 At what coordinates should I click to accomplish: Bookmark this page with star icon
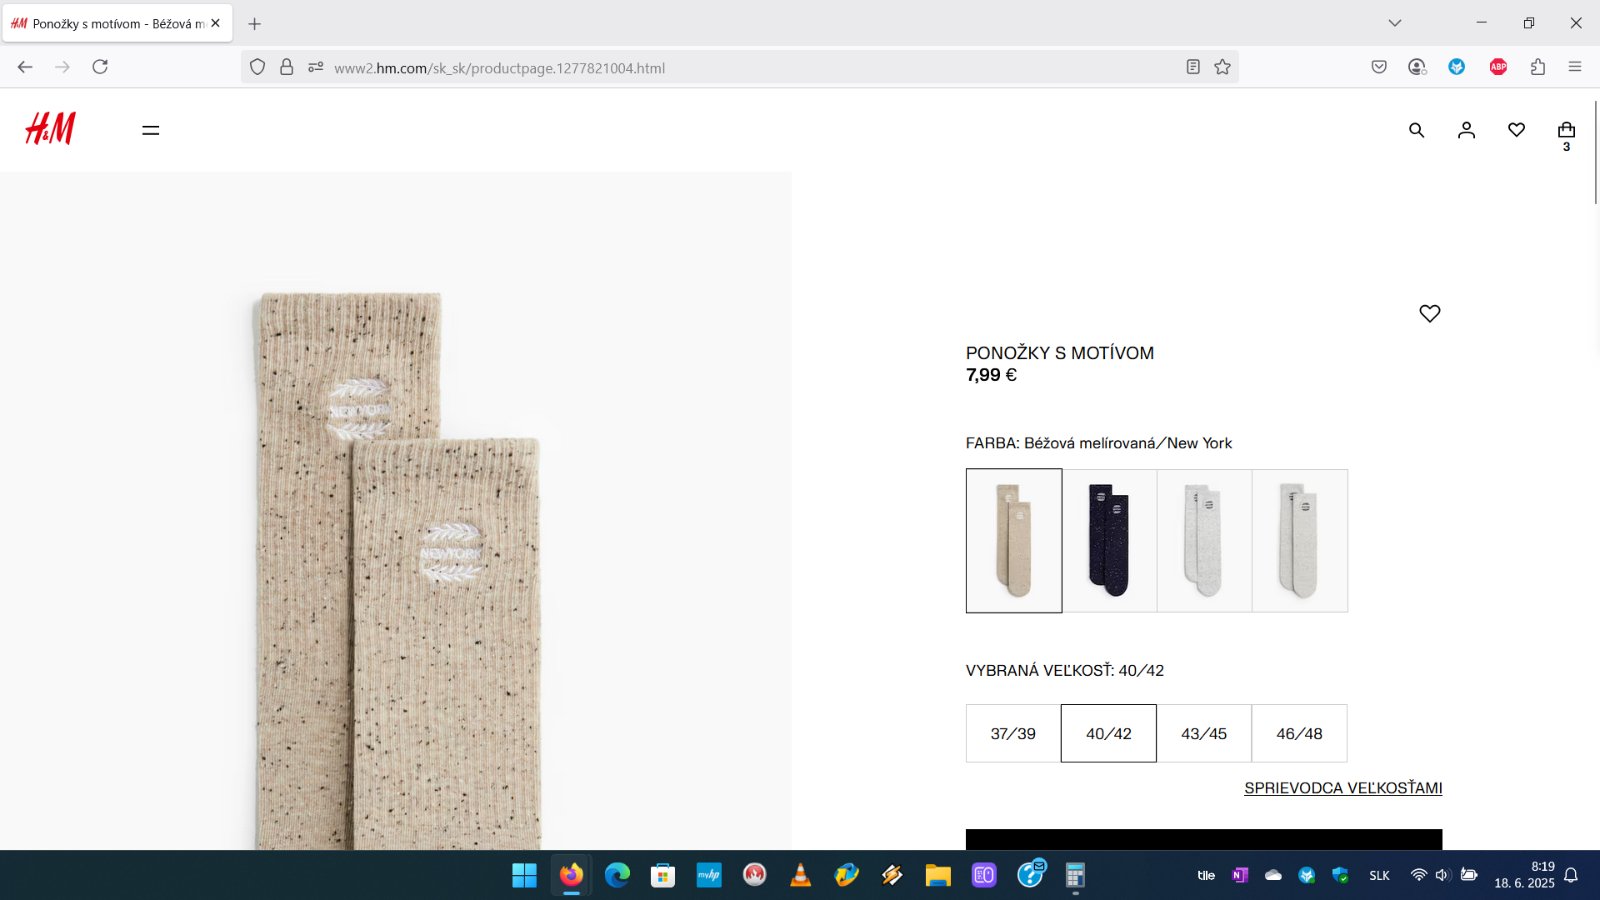(1222, 67)
